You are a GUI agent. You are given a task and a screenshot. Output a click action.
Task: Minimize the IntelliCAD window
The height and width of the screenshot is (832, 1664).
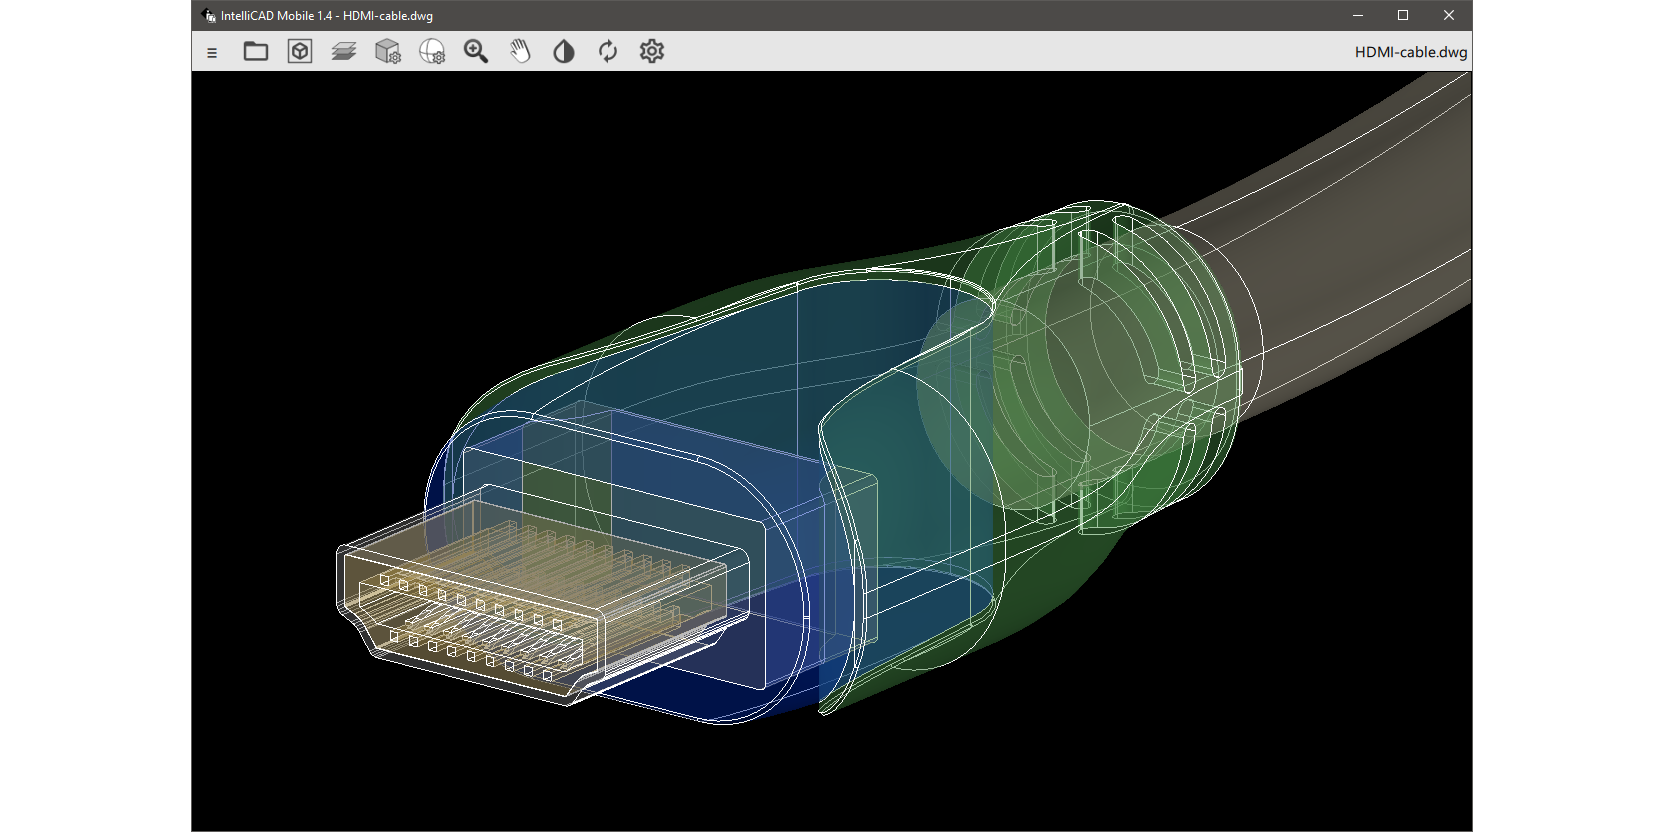pos(1358,15)
